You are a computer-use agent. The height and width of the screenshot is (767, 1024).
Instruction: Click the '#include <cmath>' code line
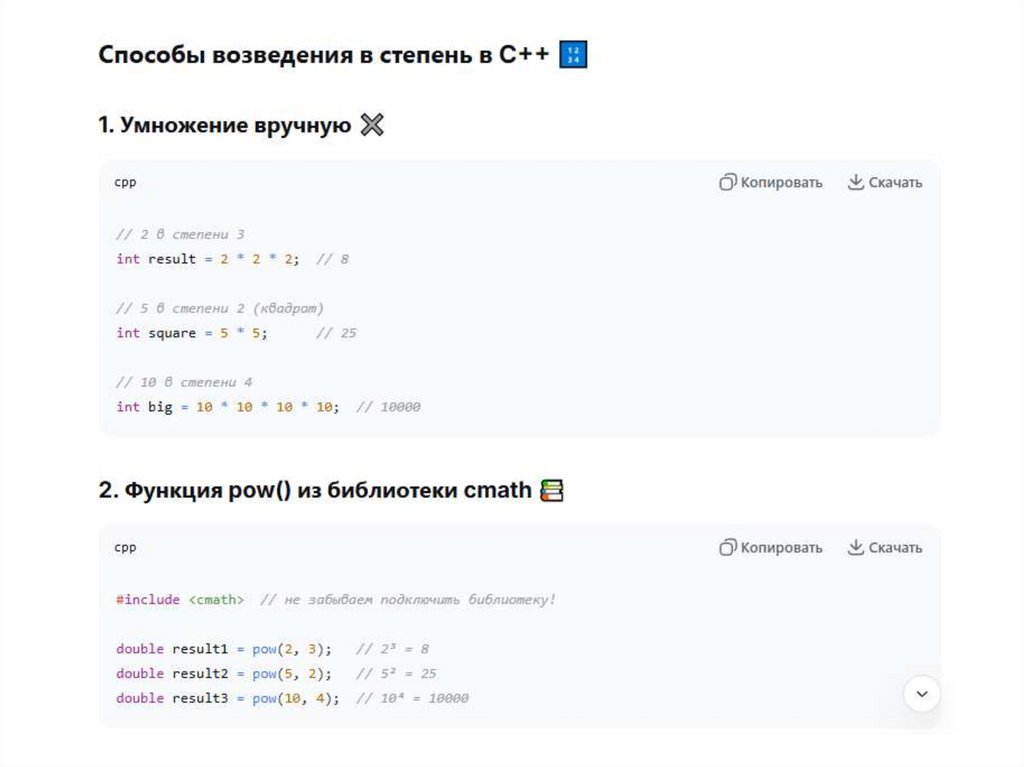click(x=180, y=600)
